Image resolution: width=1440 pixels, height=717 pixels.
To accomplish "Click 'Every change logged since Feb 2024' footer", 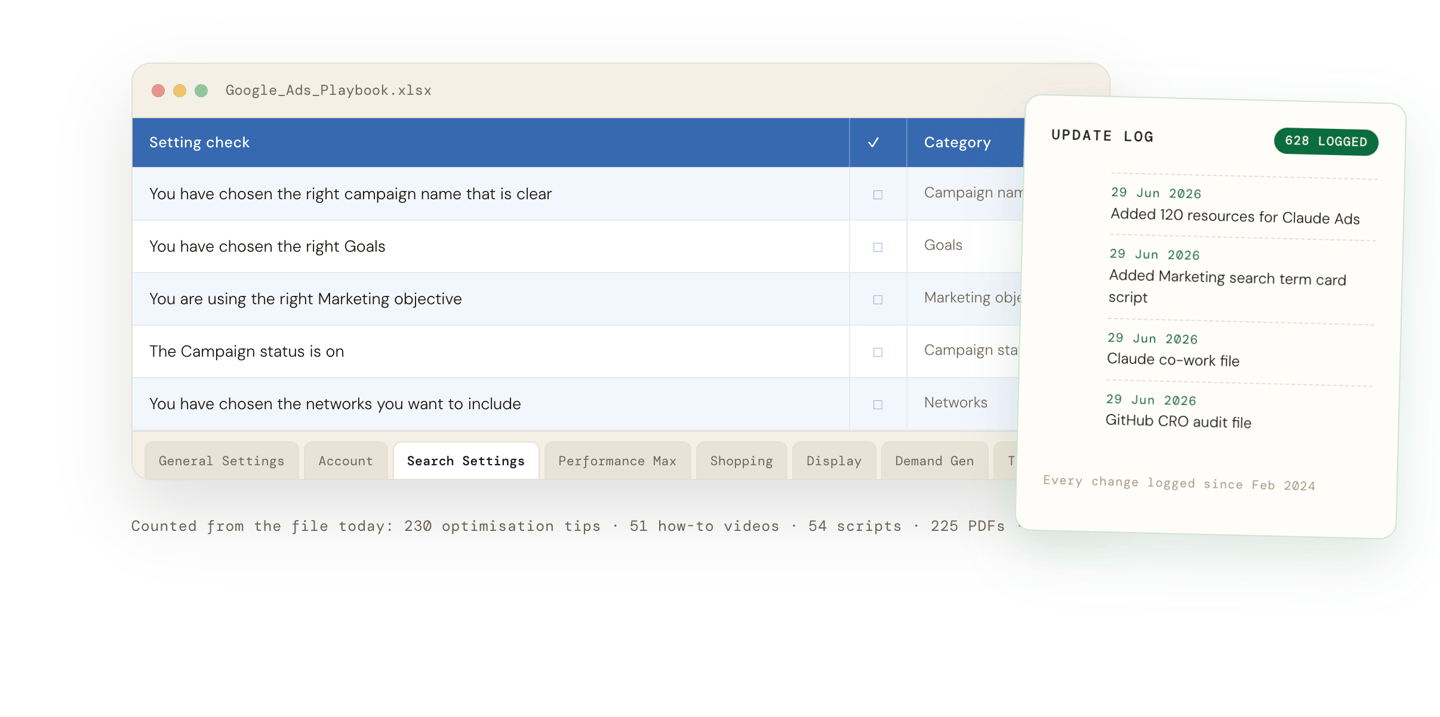I will click(x=1179, y=483).
